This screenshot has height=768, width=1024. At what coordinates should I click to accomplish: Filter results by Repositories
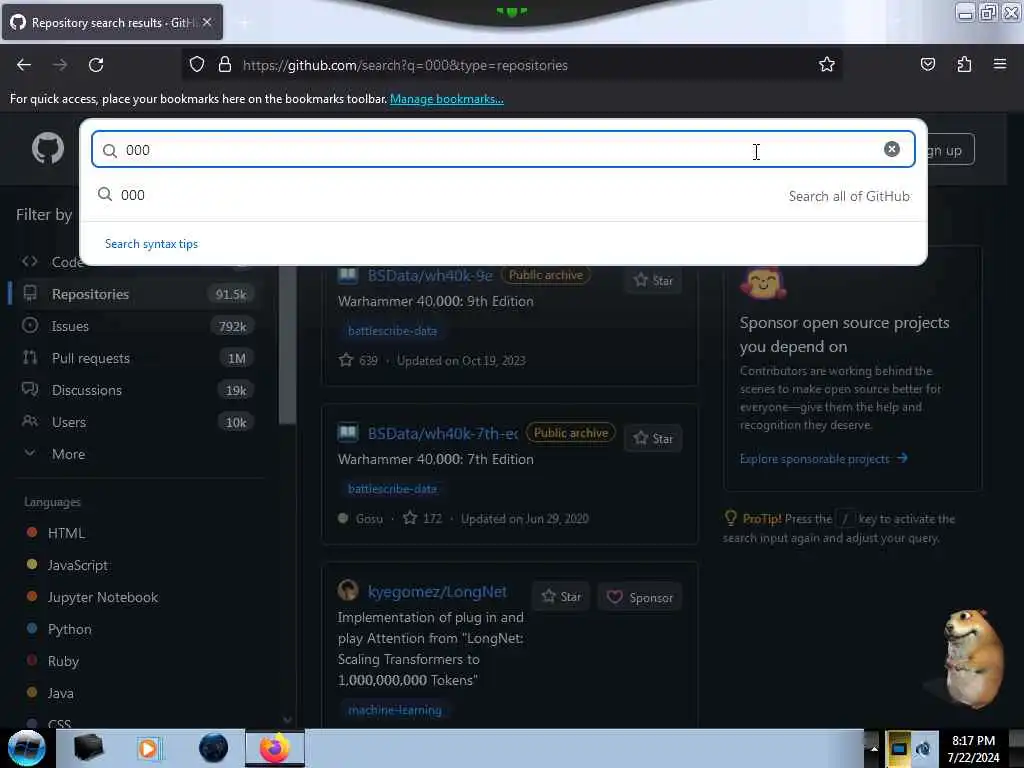[x=138, y=294]
